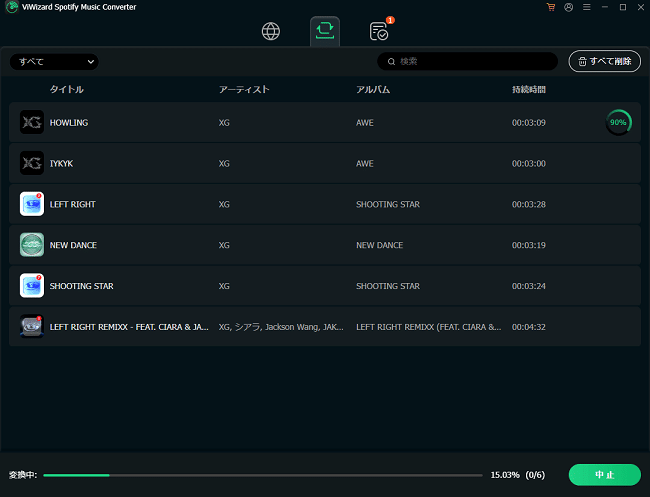Click the SHOOTING STAR track thumbnail
Viewport: 650px width, 497px height.
[x=32, y=286]
